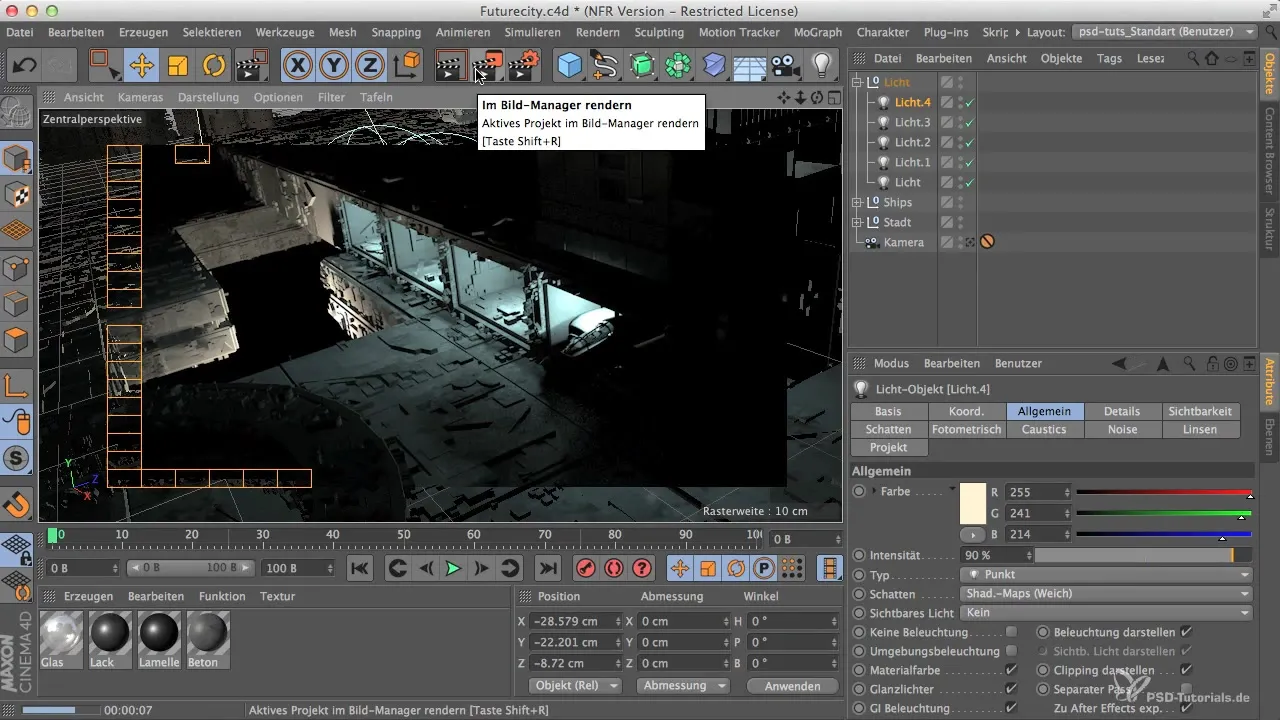Add a Cube primitive object
This screenshot has height=720, width=1280.
tap(570, 66)
